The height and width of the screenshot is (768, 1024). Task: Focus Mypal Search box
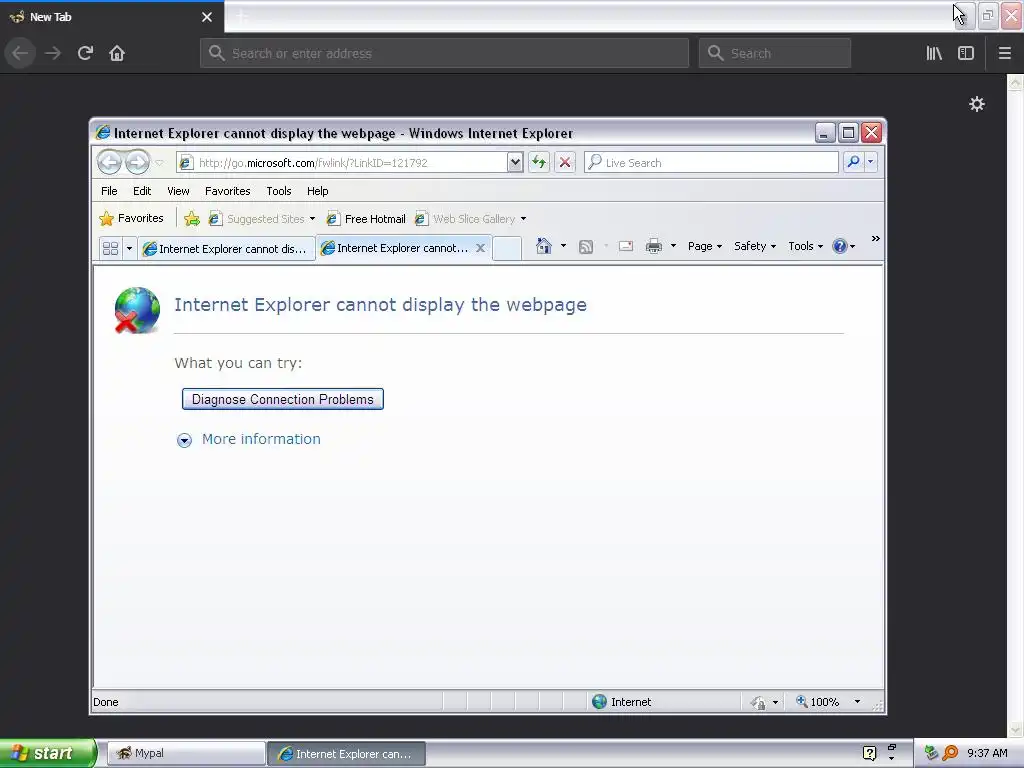(775, 53)
